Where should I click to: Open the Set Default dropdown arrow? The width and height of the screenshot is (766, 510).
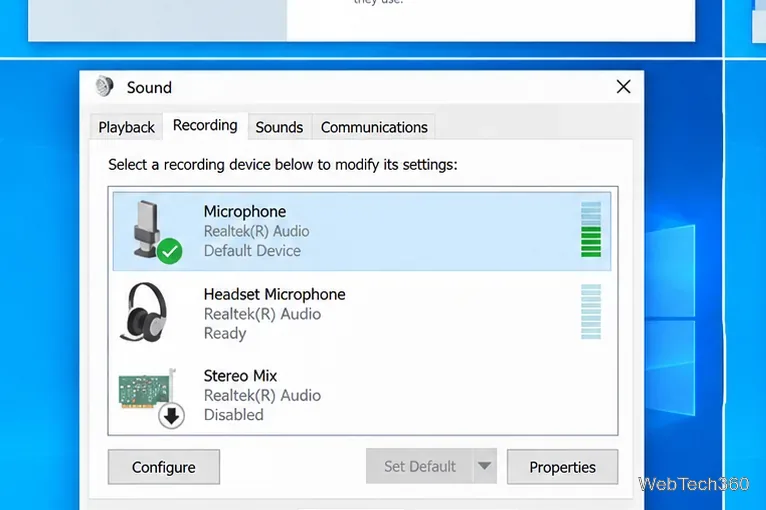coord(485,467)
